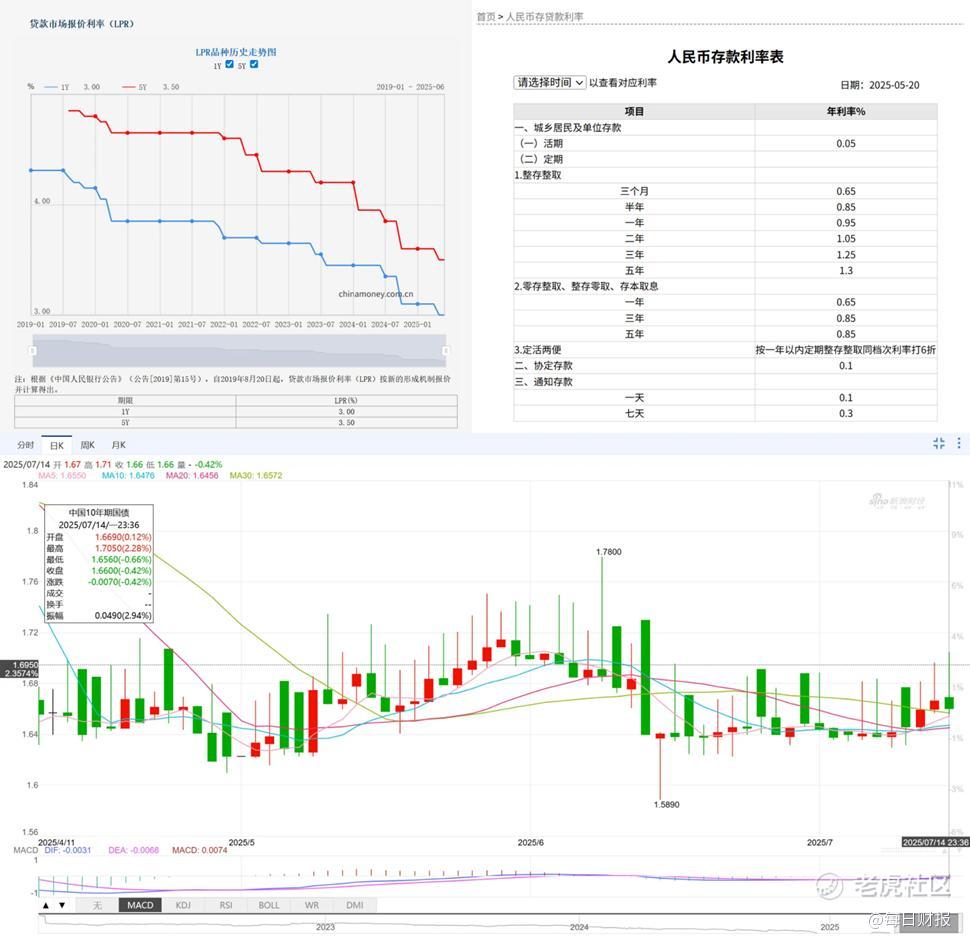Image resolution: width=970 pixels, height=942 pixels.
Task: Click the 1.7800 high price label
Action: 609,552
